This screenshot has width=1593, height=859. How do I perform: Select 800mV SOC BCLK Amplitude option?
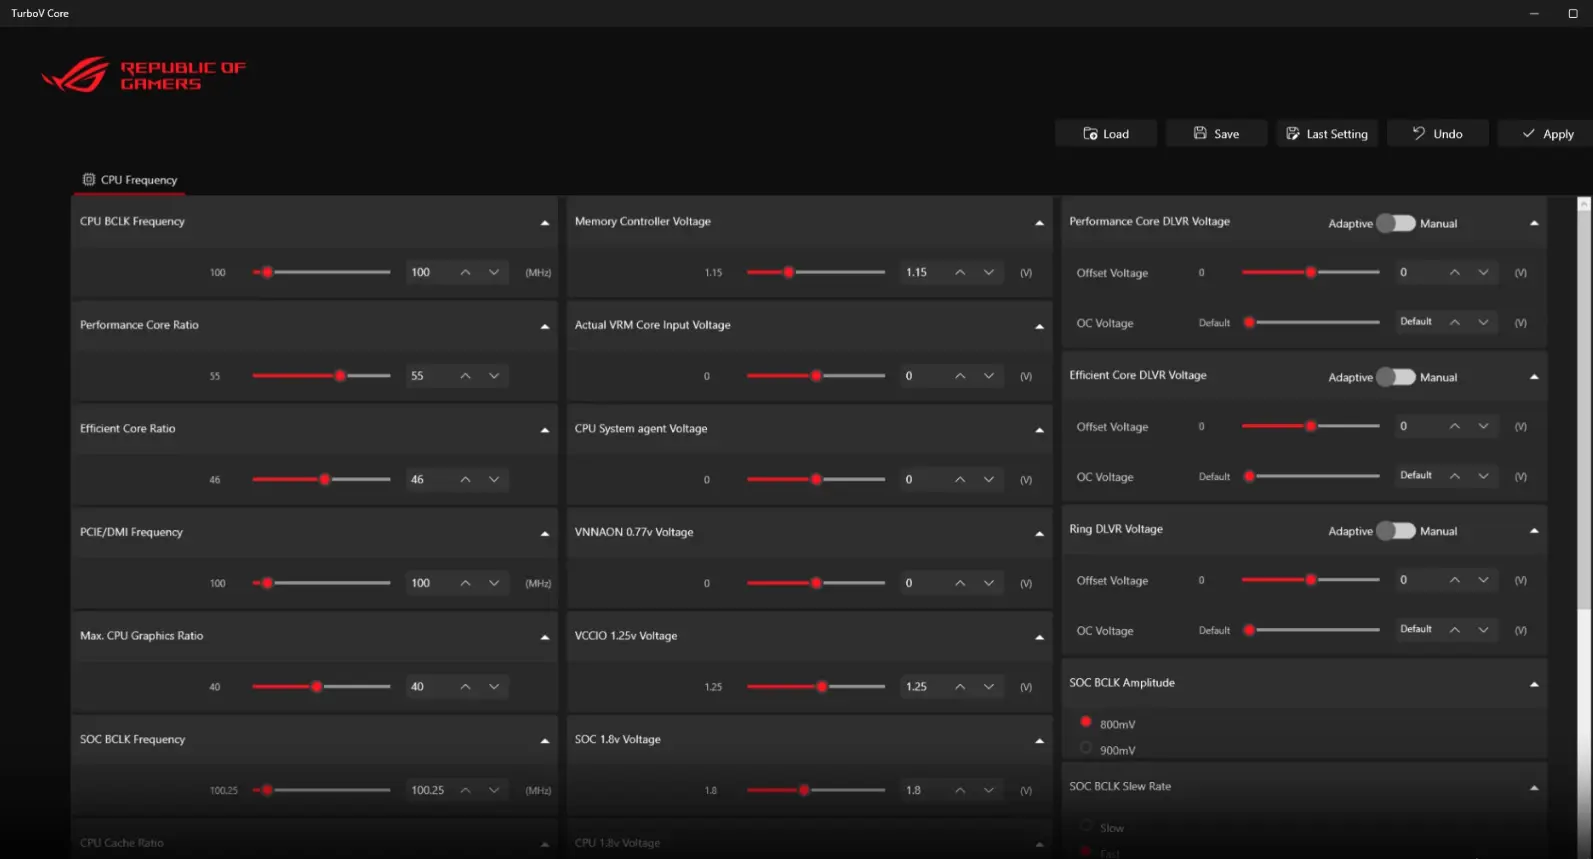[x=1086, y=722]
